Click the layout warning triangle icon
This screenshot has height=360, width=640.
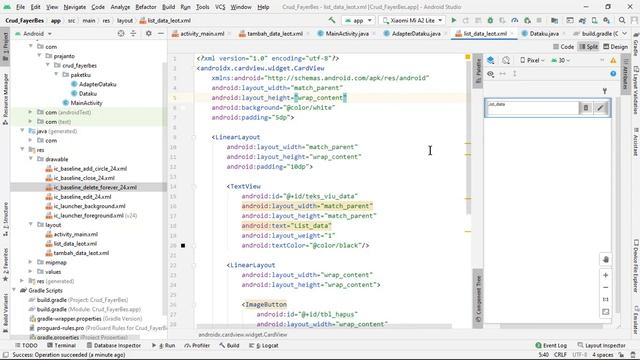(x=613, y=60)
